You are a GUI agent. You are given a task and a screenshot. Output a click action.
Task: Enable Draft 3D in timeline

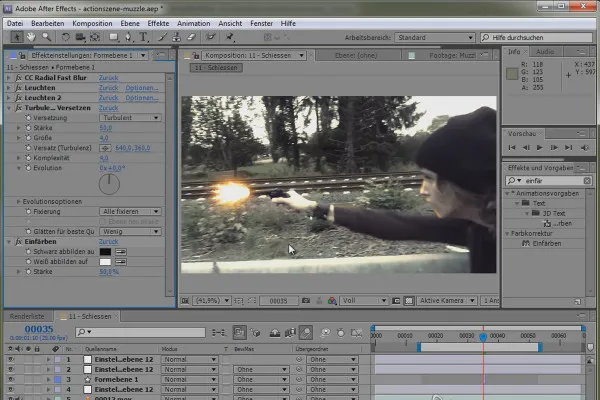pyautogui.click(x=255, y=333)
